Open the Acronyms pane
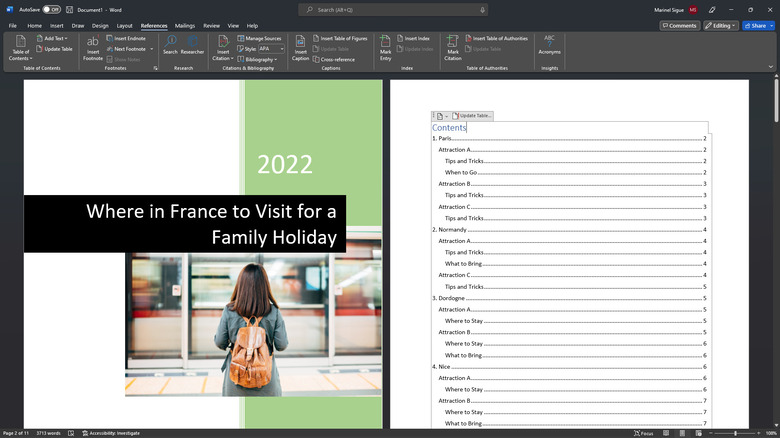Image resolution: width=780 pixels, height=438 pixels. (549, 45)
